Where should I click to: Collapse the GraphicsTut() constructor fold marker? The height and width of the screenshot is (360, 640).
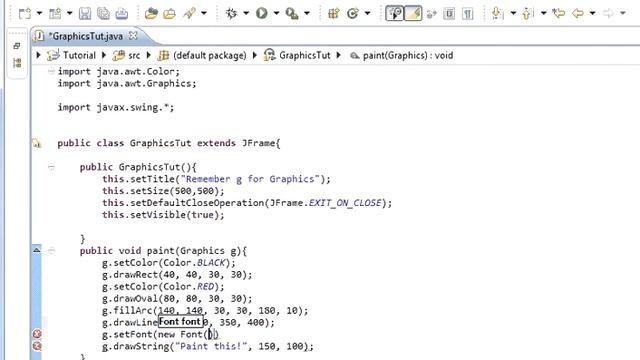[x=51, y=167]
